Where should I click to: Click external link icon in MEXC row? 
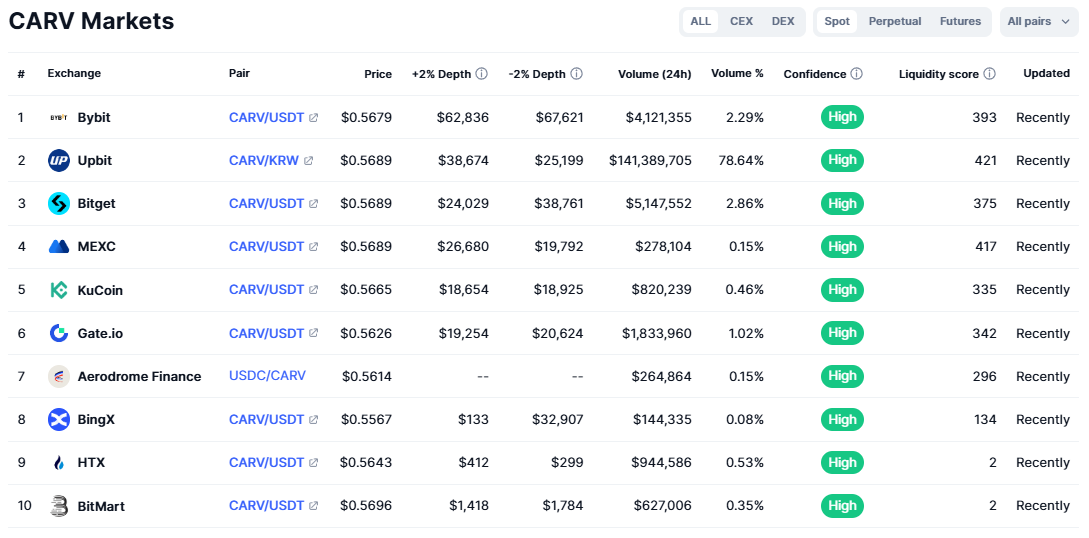pos(313,246)
